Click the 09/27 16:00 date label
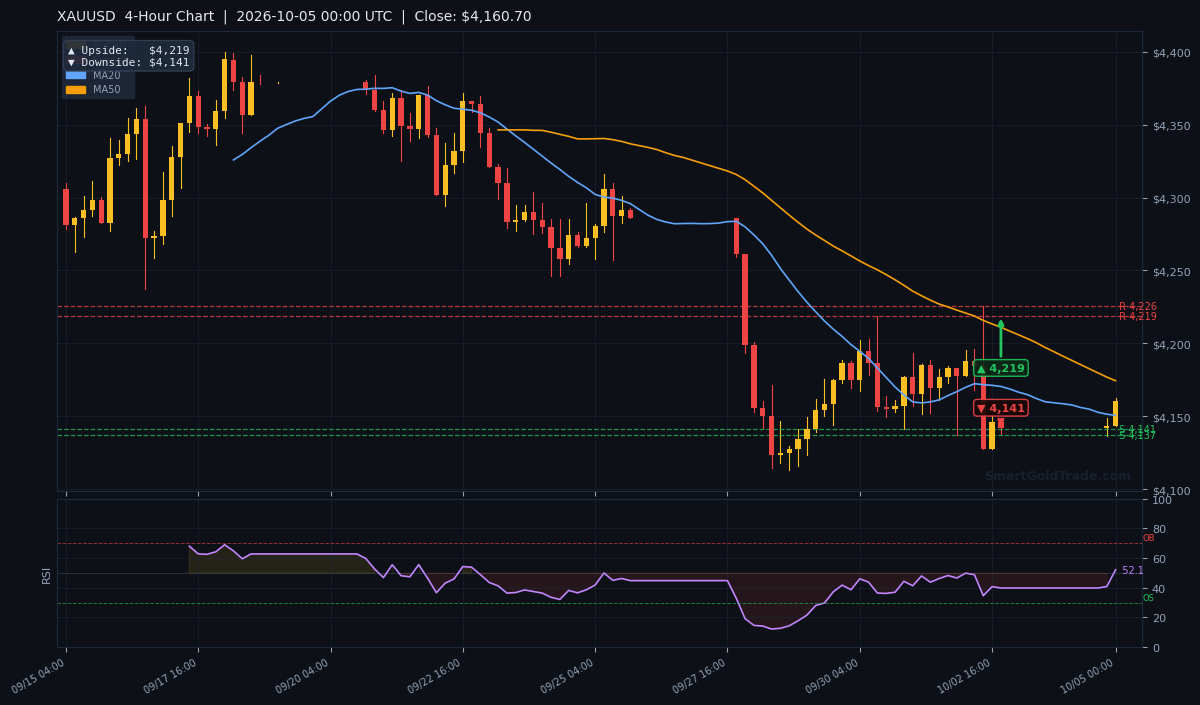The height and width of the screenshot is (705, 1200). click(699, 676)
